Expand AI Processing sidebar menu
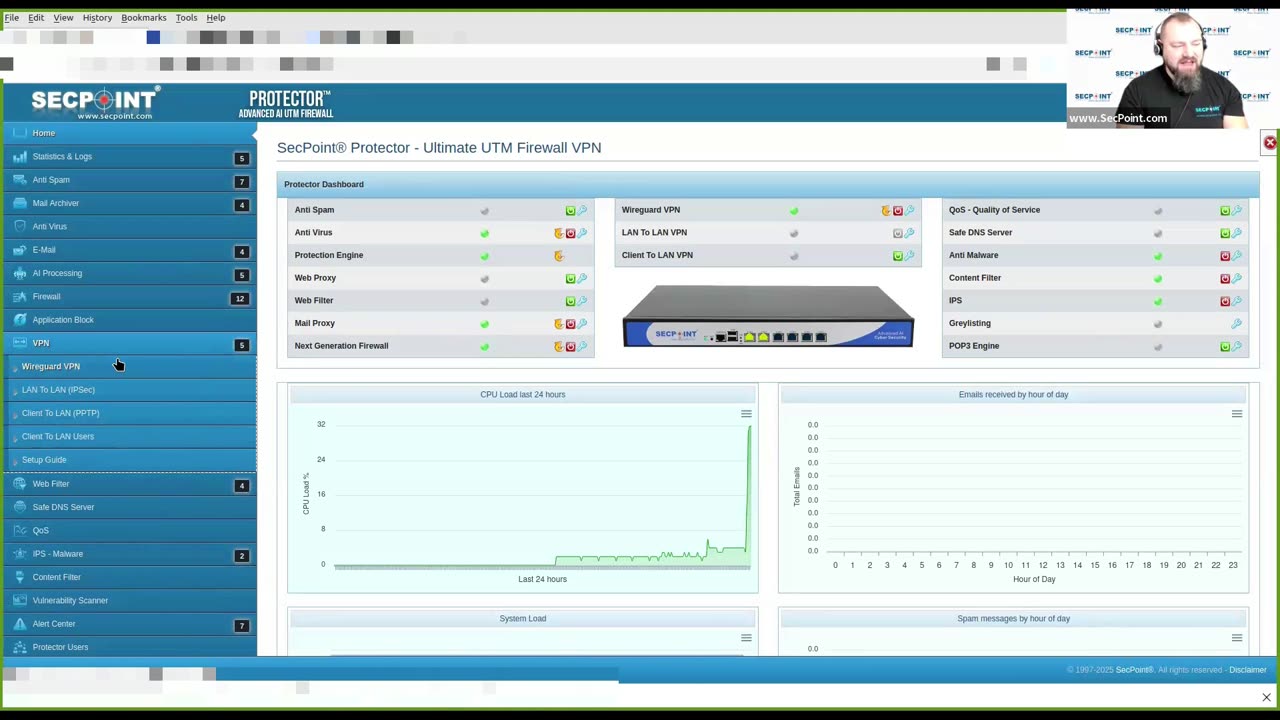 coord(128,273)
